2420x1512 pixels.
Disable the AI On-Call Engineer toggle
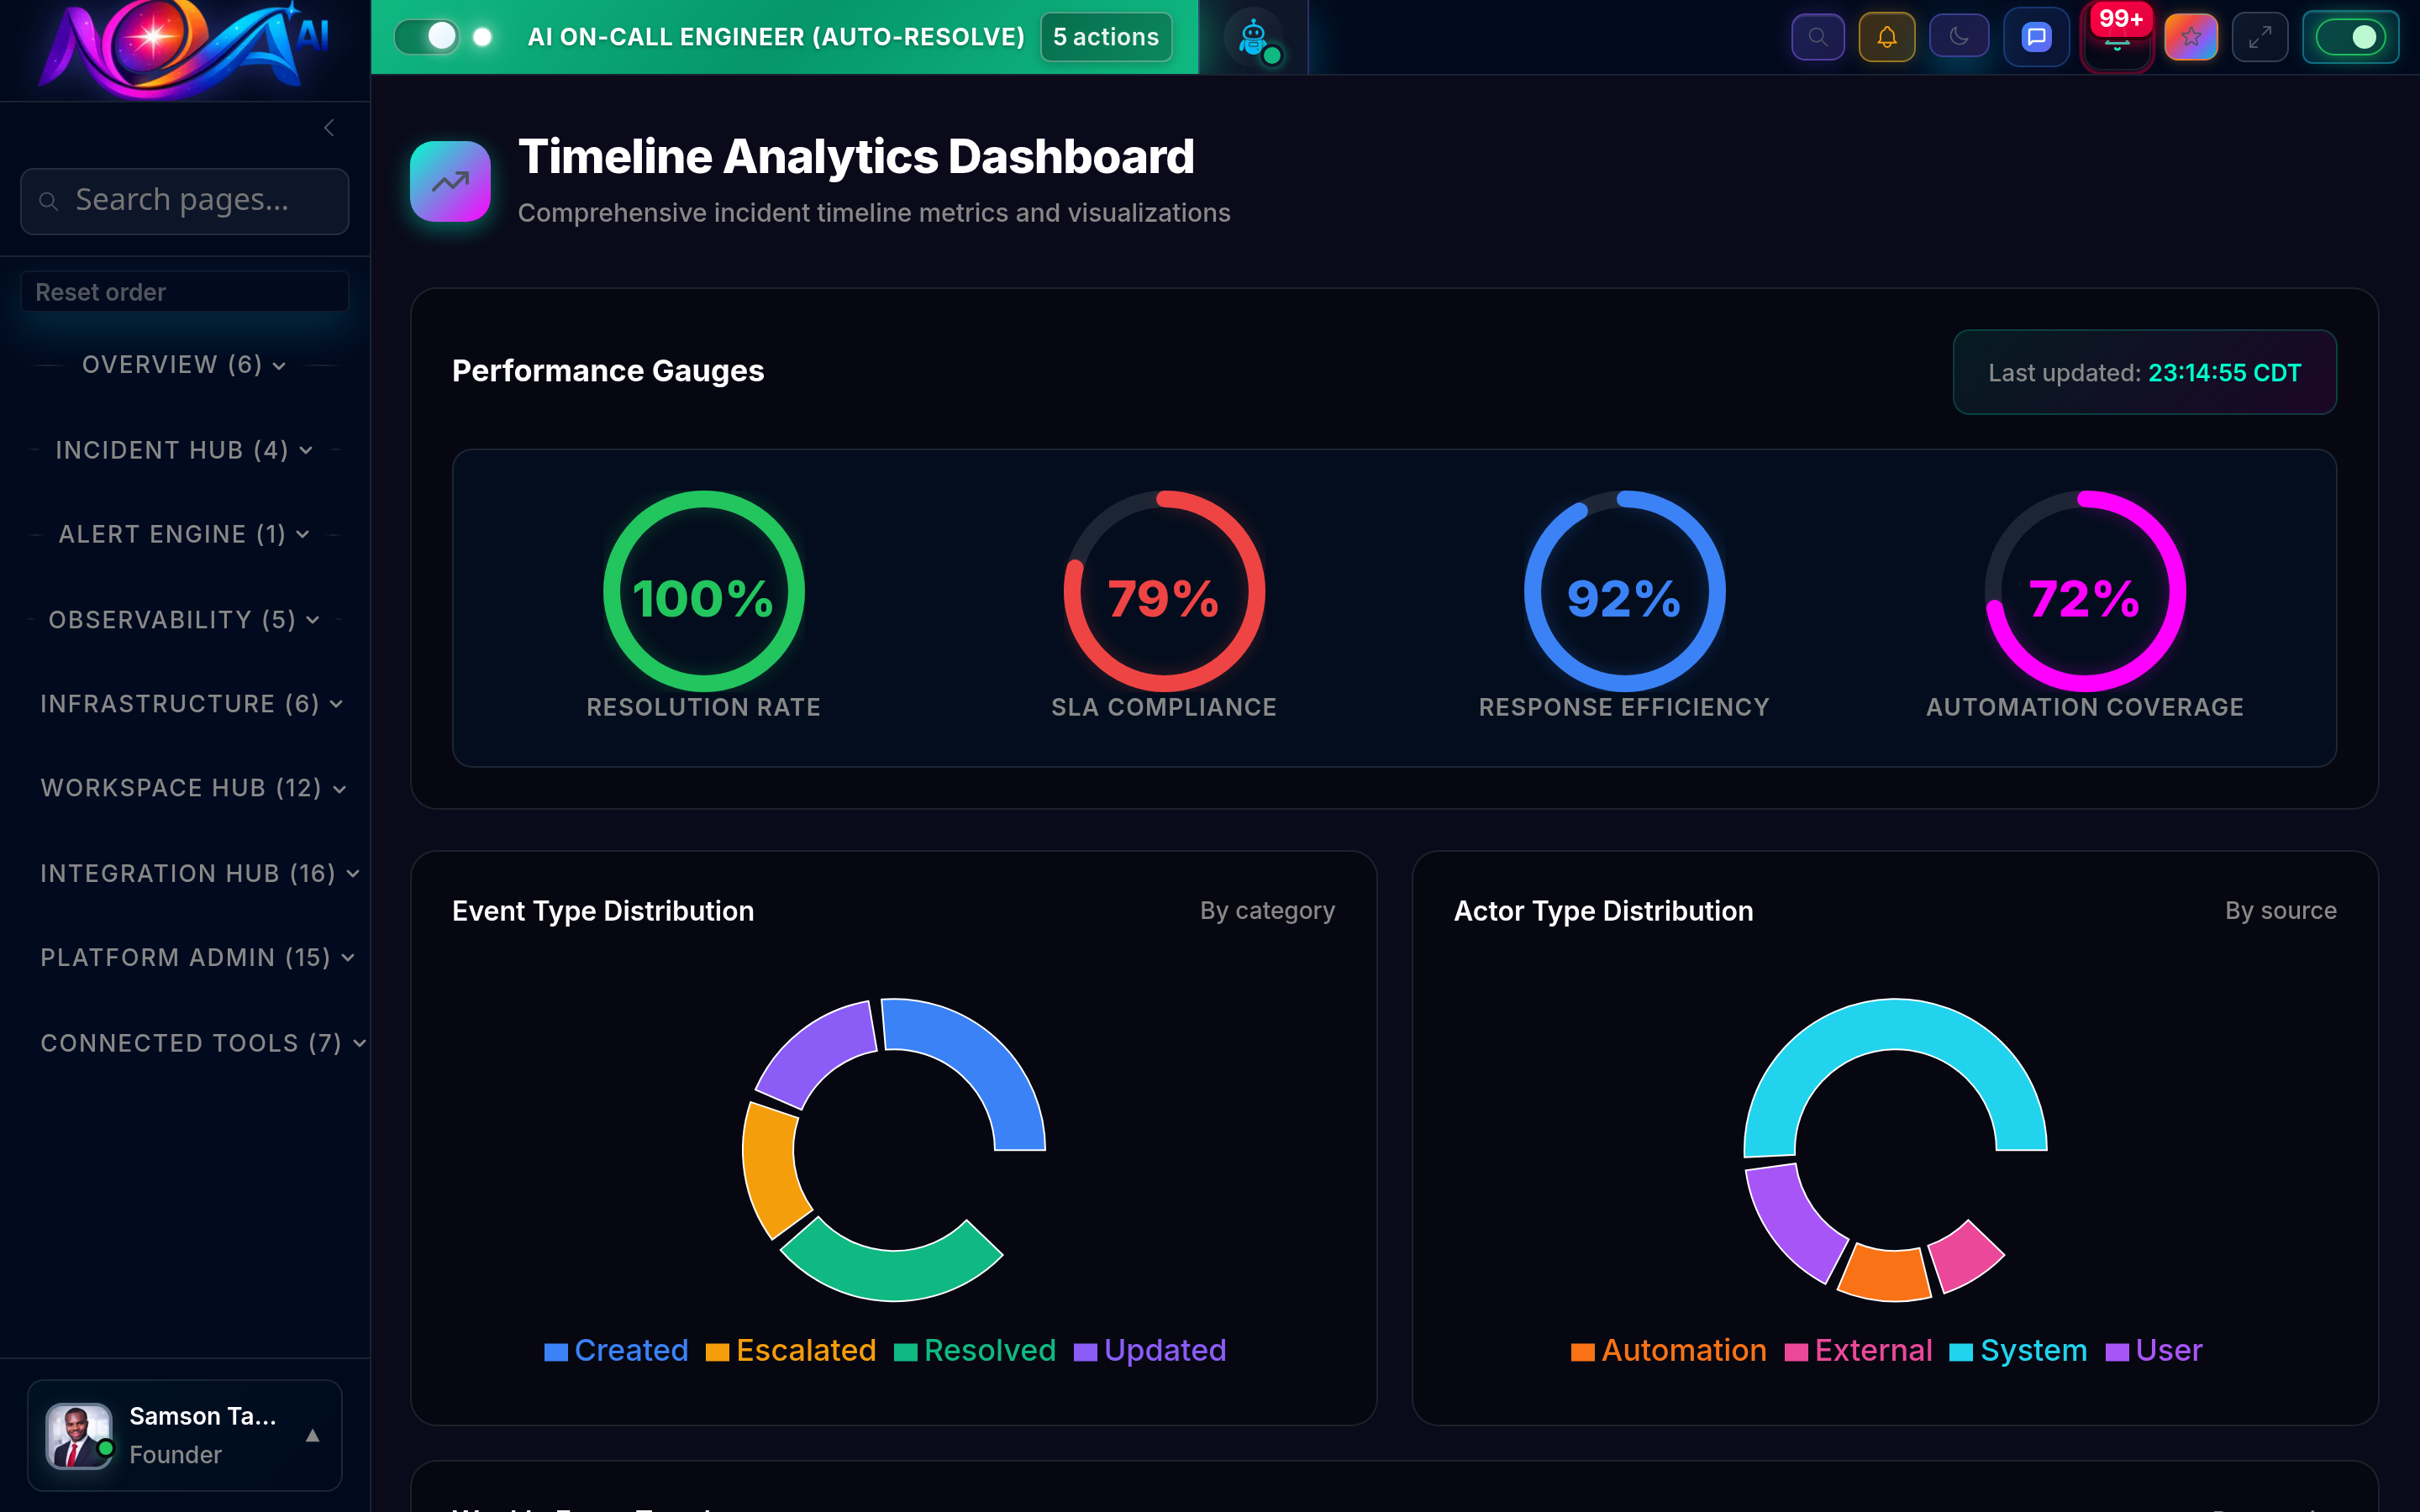pos(427,36)
